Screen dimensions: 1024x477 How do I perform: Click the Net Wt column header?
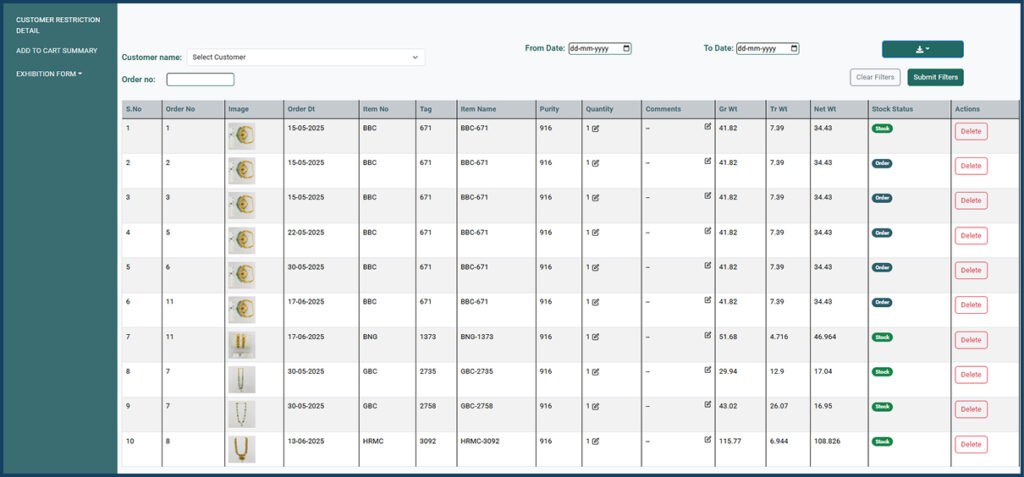click(823, 109)
